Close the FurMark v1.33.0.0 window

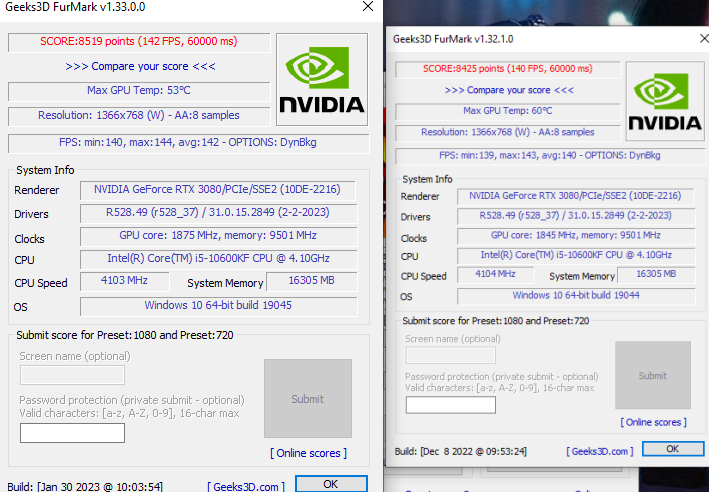pos(368,6)
